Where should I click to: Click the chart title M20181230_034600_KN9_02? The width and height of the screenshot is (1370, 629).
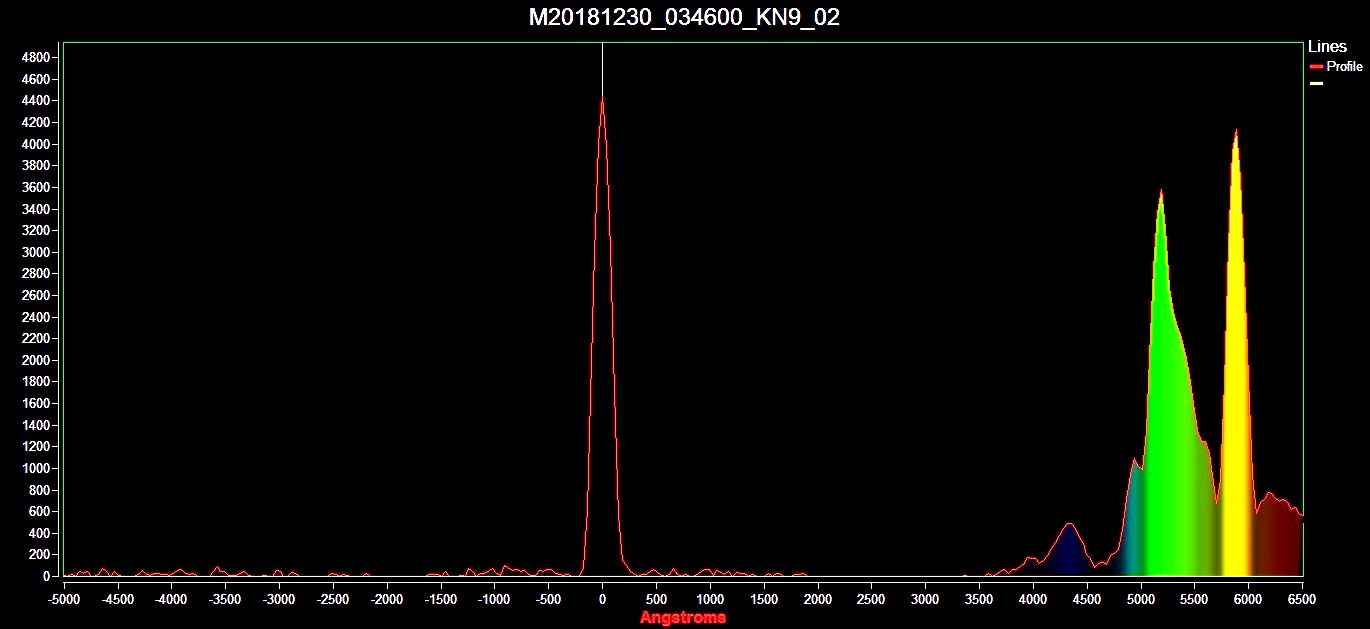pos(684,18)
